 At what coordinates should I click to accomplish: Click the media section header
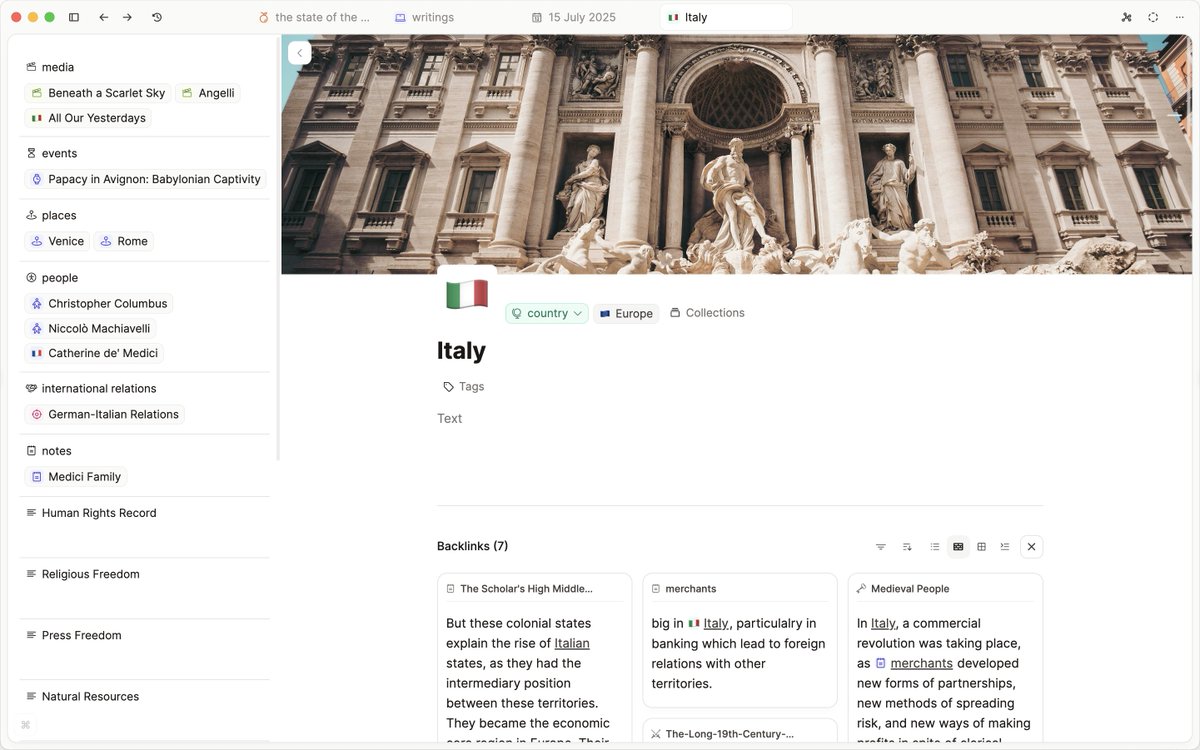pos(50,67)
